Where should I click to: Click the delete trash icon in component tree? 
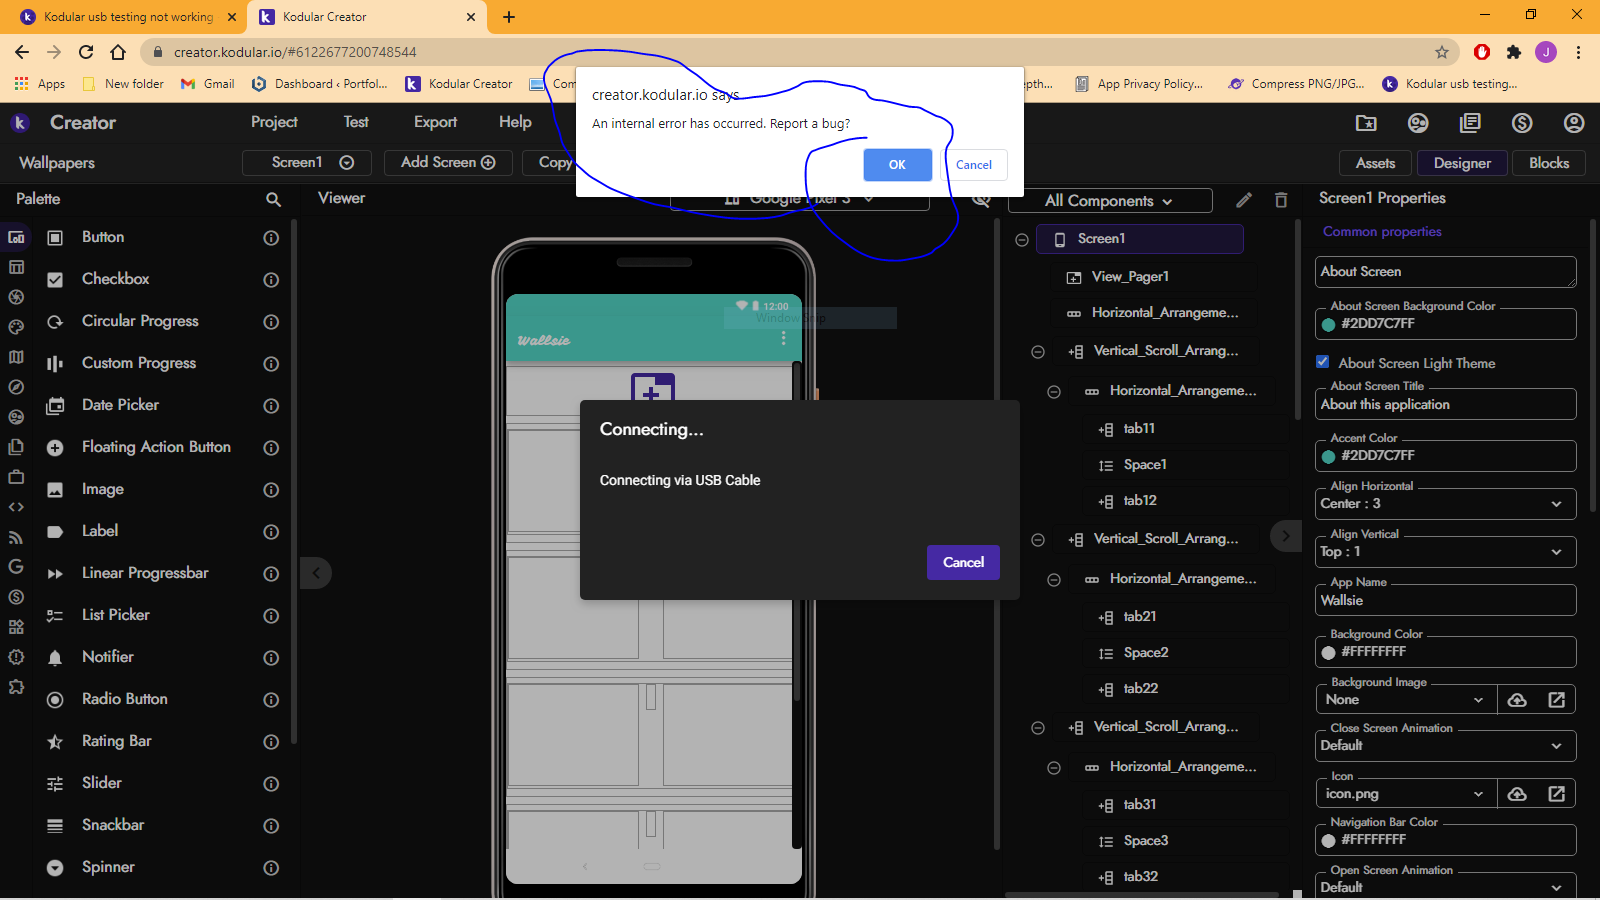pyautogui.click(x=1281, y=200)
